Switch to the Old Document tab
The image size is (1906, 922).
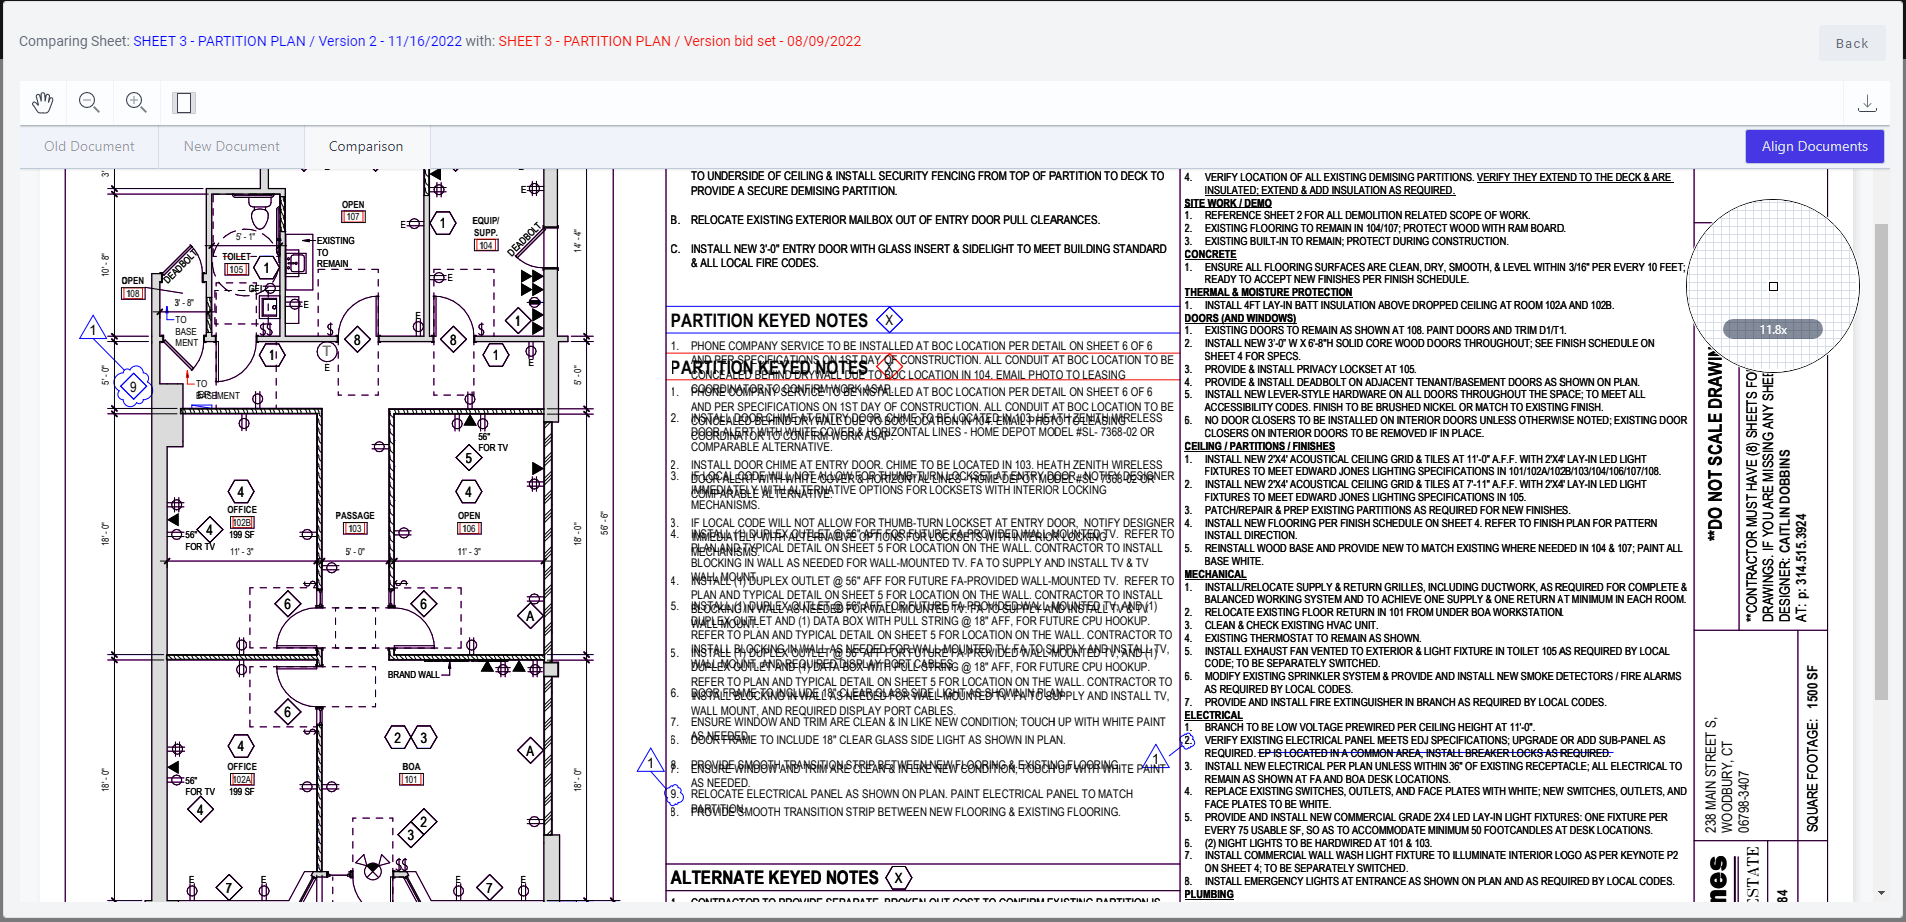point(89,146)
